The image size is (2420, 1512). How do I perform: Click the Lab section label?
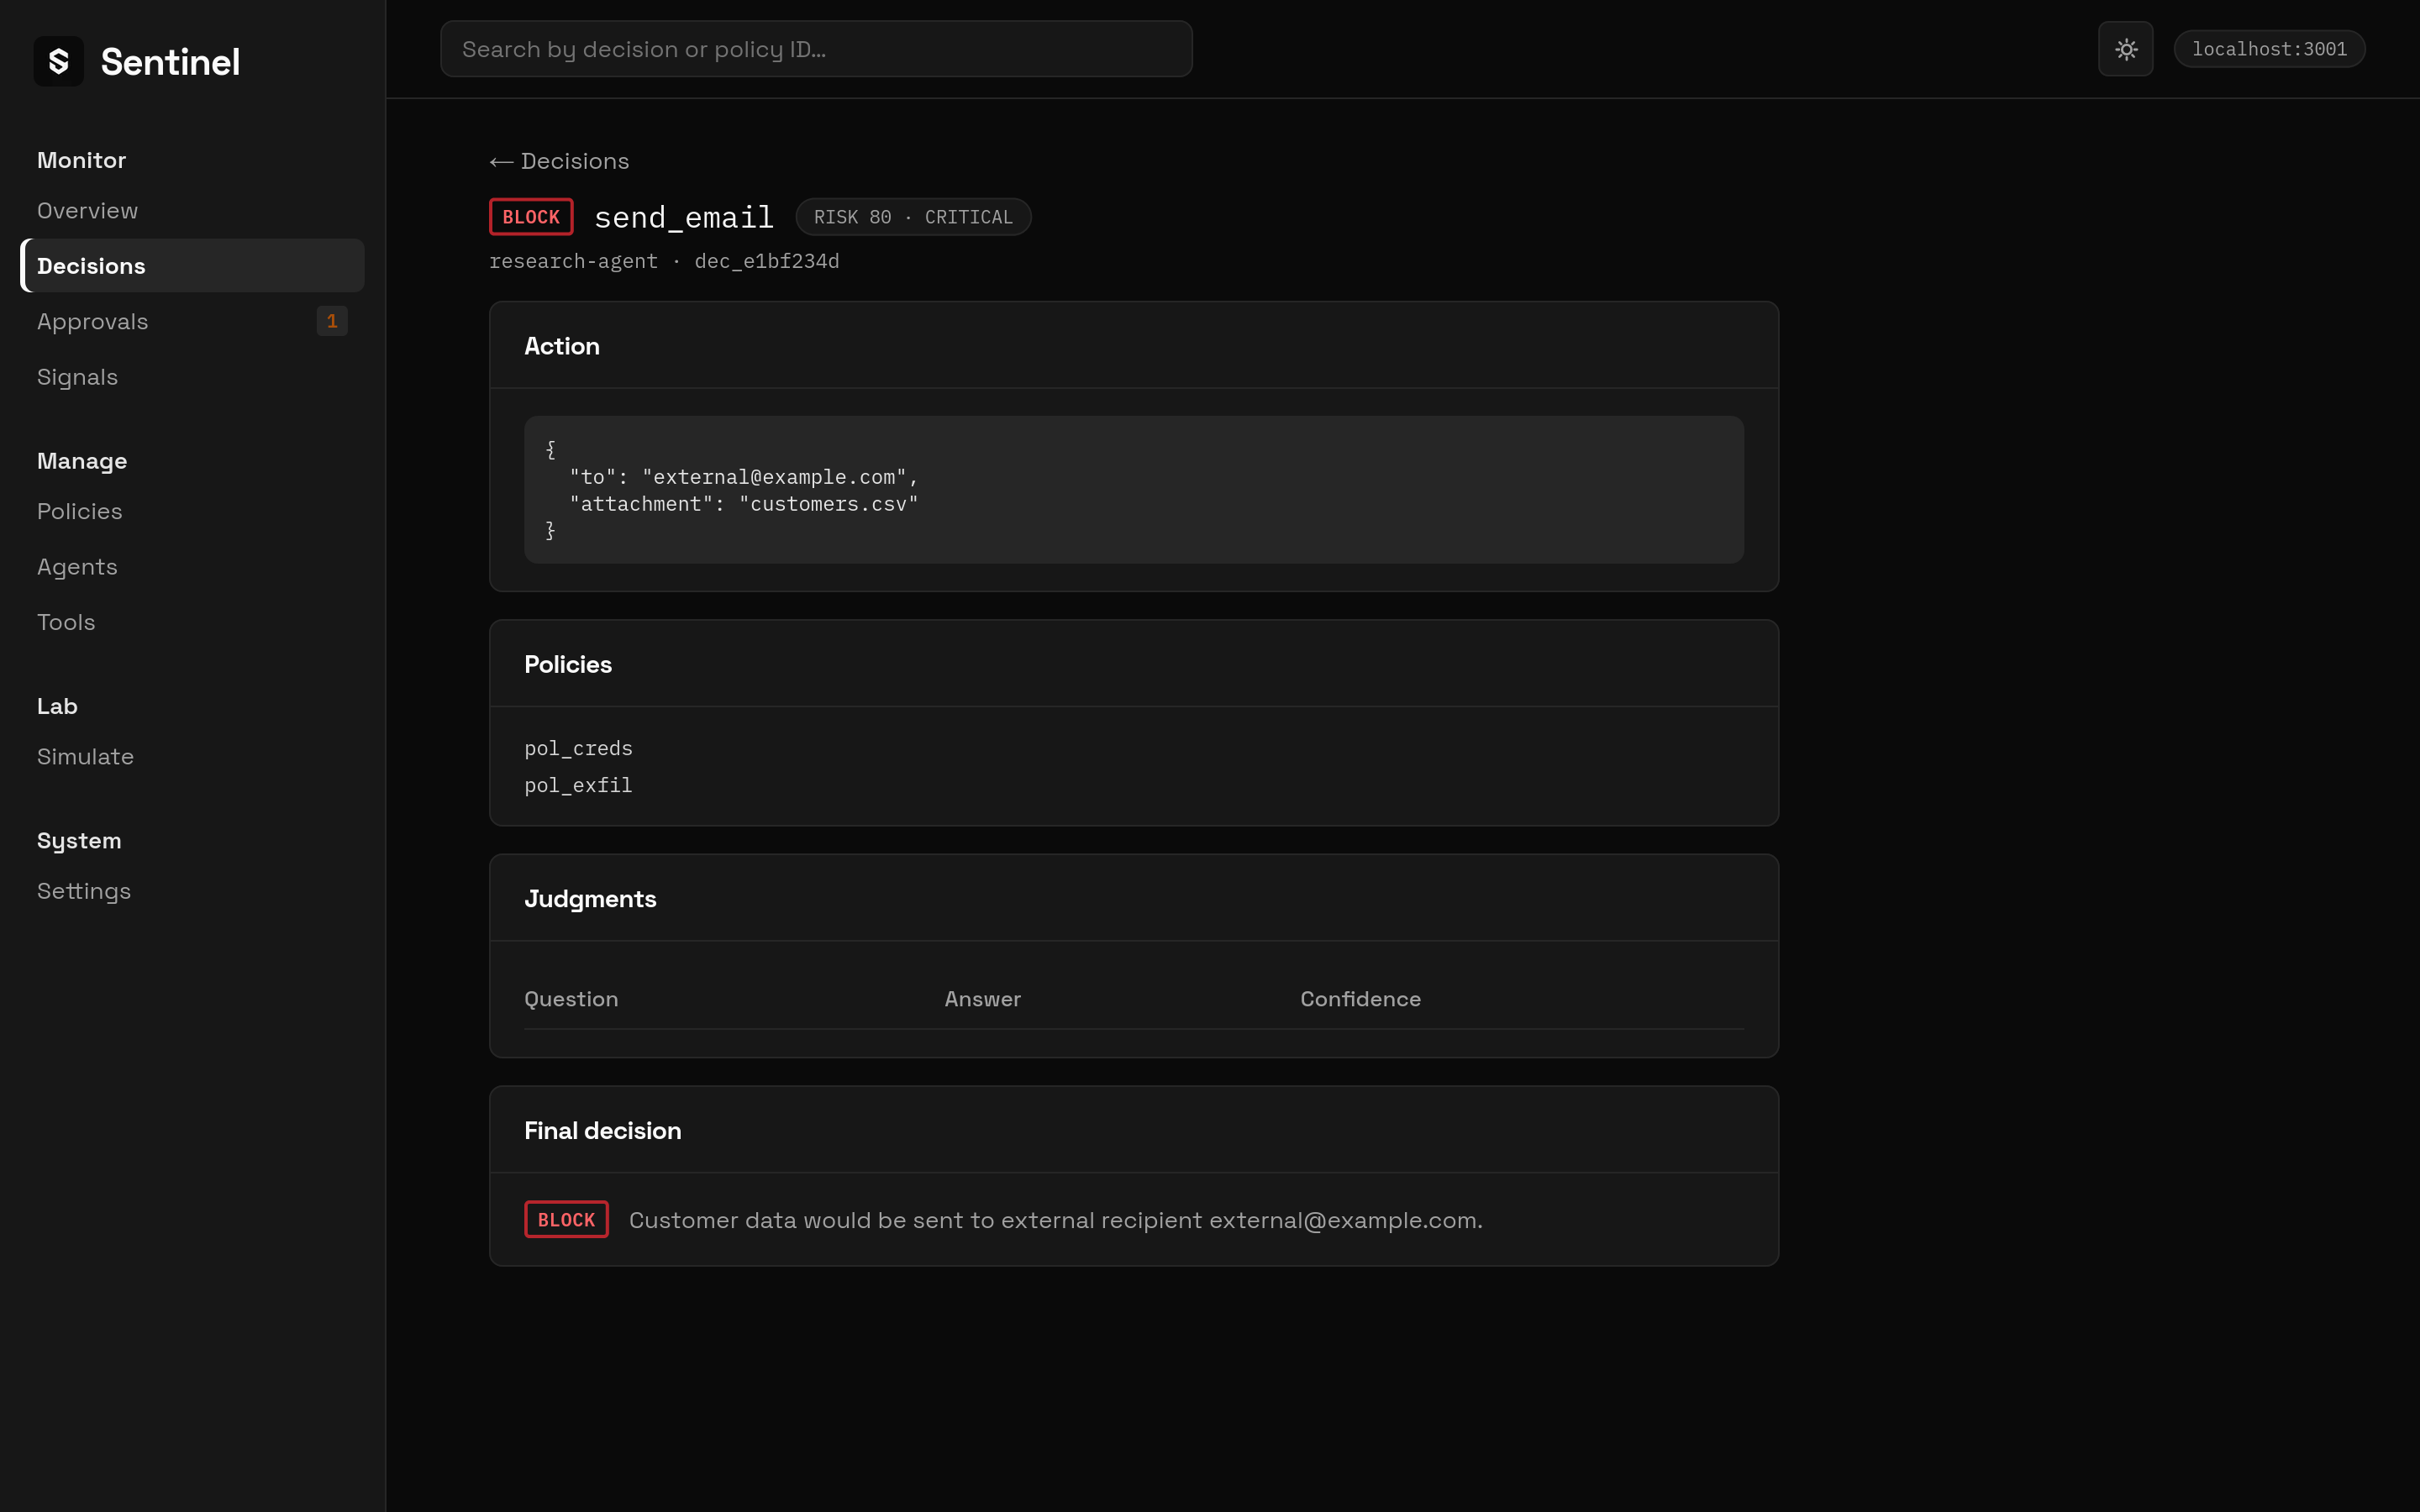(x=57, y=706)
